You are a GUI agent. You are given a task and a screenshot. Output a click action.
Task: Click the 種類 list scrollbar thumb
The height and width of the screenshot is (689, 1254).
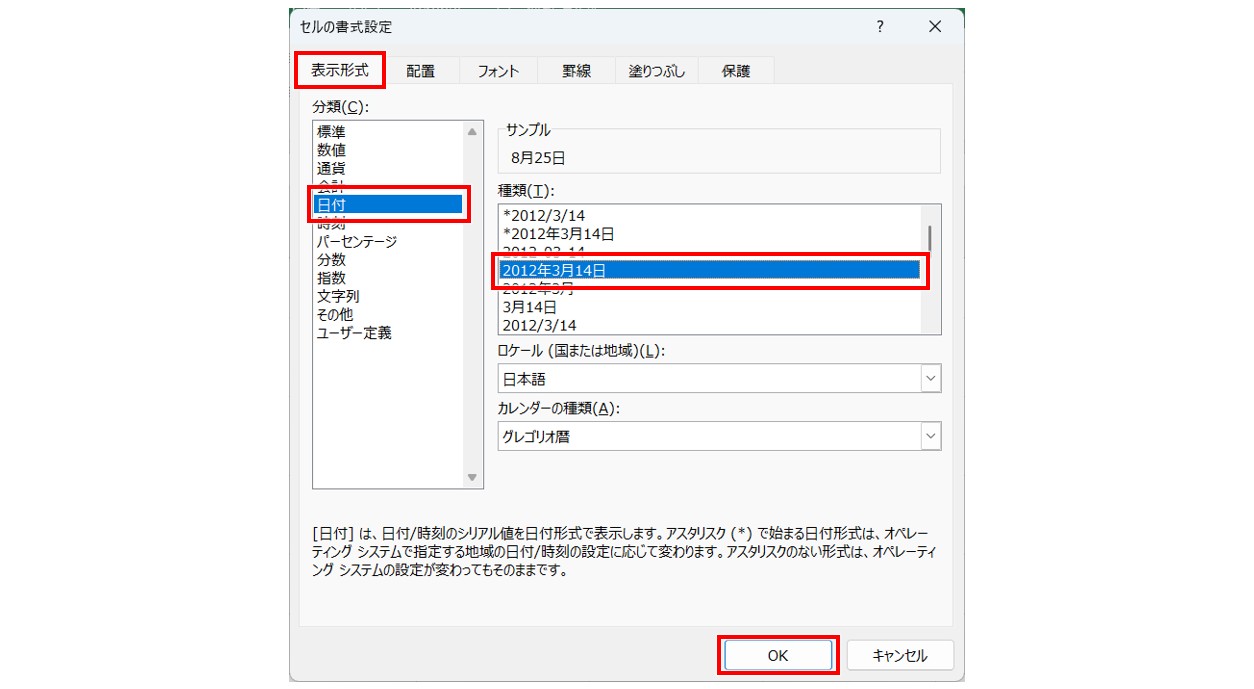tap(931, 238)
